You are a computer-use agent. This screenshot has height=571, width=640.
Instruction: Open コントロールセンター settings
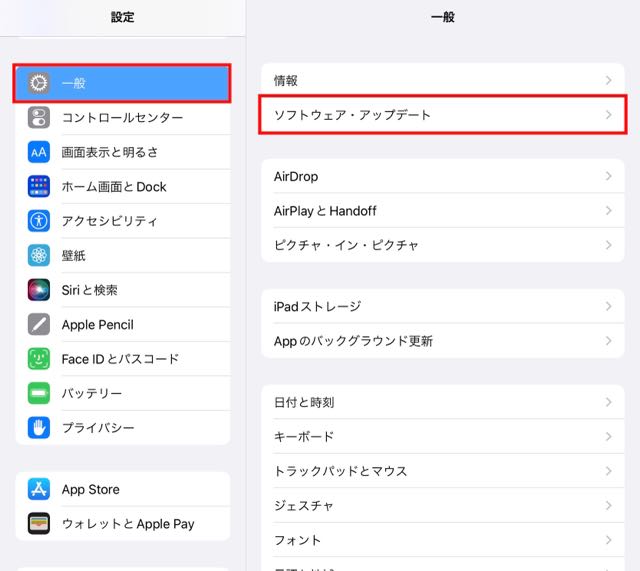click(122, 118)
